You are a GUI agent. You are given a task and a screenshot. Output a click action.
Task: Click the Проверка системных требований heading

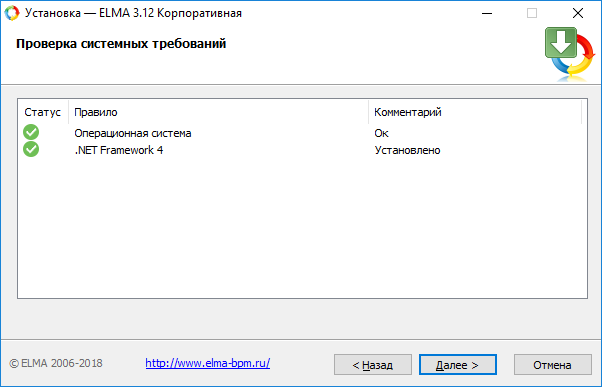(121, 44)
